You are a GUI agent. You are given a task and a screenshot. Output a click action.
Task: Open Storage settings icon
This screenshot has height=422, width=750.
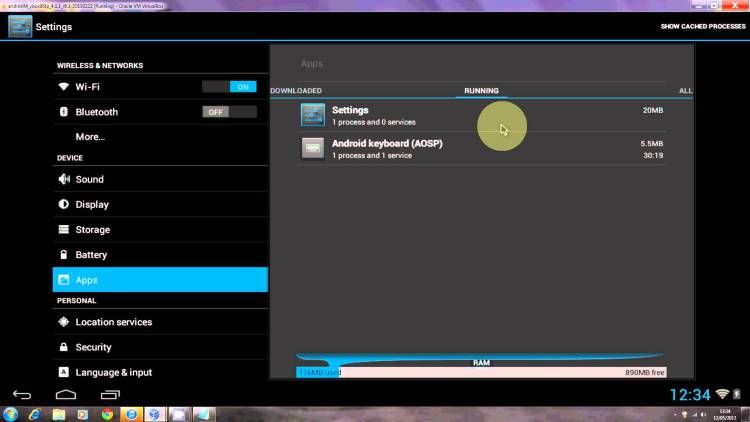pos(64,229)
